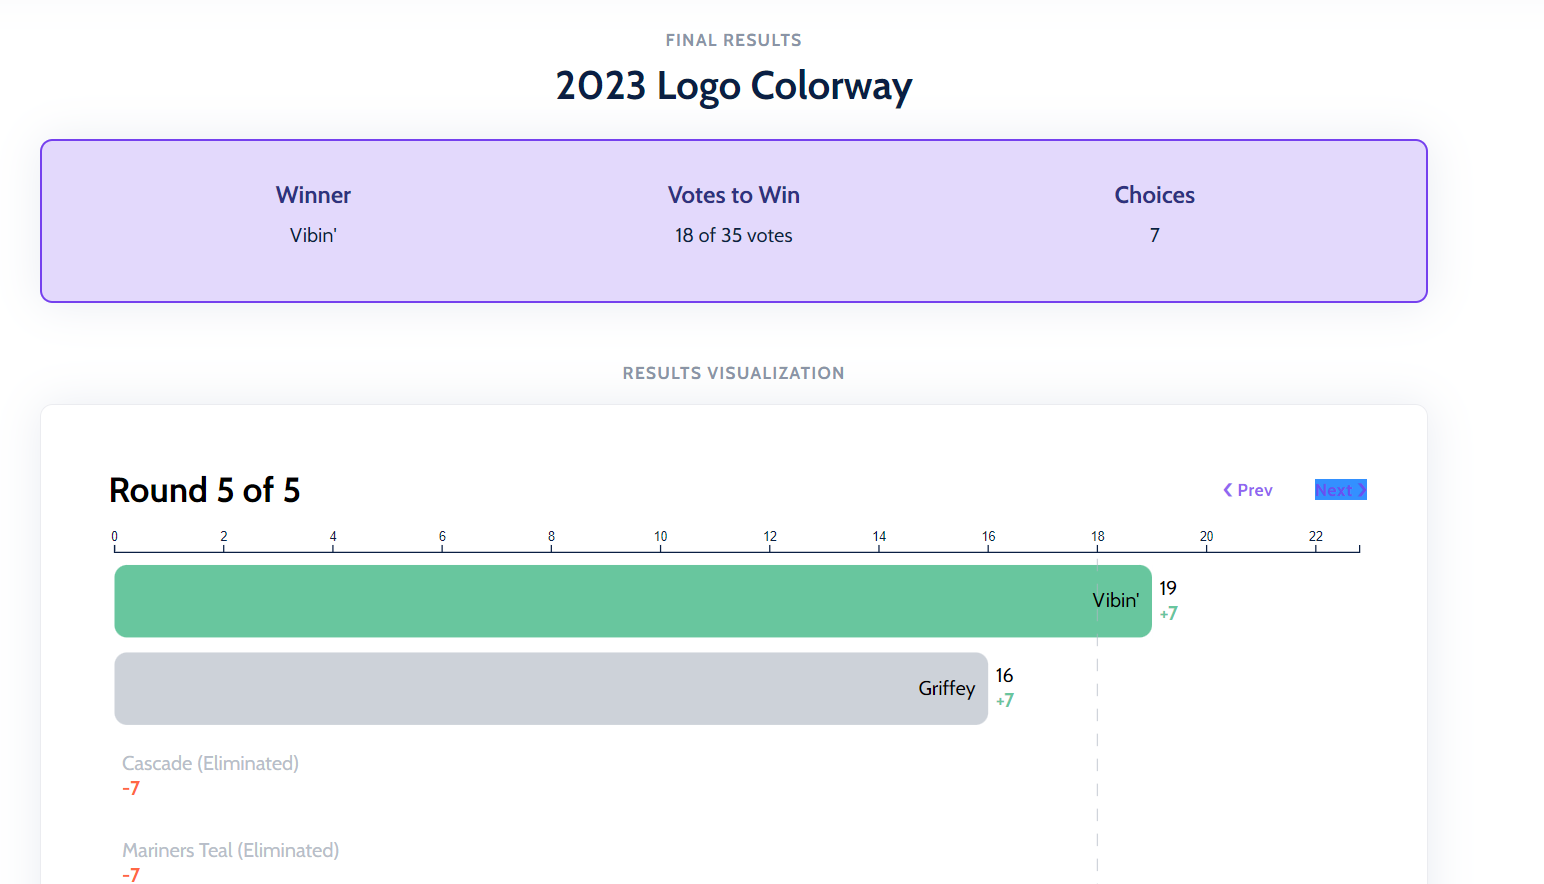The height and width of the screenshot is (884, 1544).
Task: Click the highlighted Next round button
Action: tap(1340, 490)
